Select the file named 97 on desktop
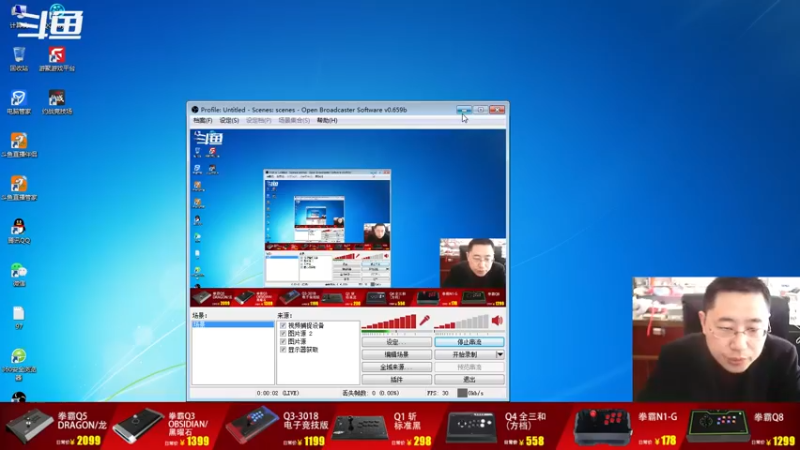The width and height of the screenshot is (800, 450). coord(19,317)
